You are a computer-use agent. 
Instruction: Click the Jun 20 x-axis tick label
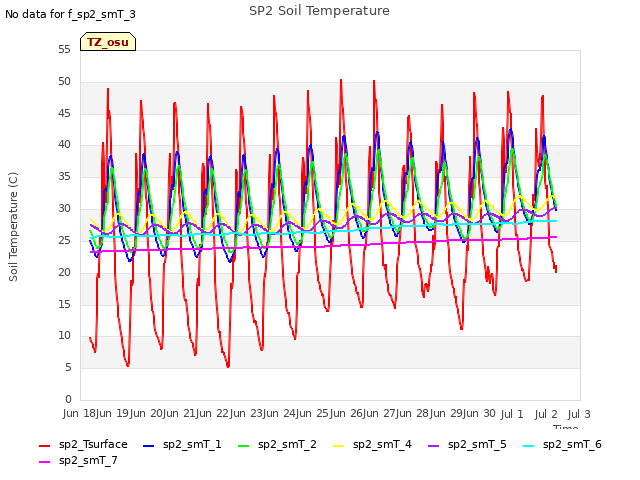tap(147, 414)
